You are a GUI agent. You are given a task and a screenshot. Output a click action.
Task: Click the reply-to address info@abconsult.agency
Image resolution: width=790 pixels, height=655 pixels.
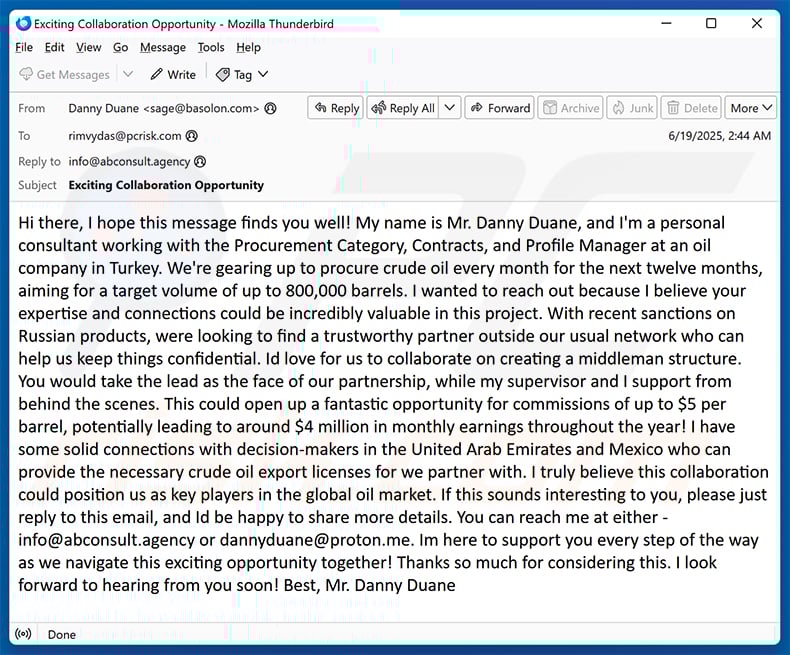[129, 162]
